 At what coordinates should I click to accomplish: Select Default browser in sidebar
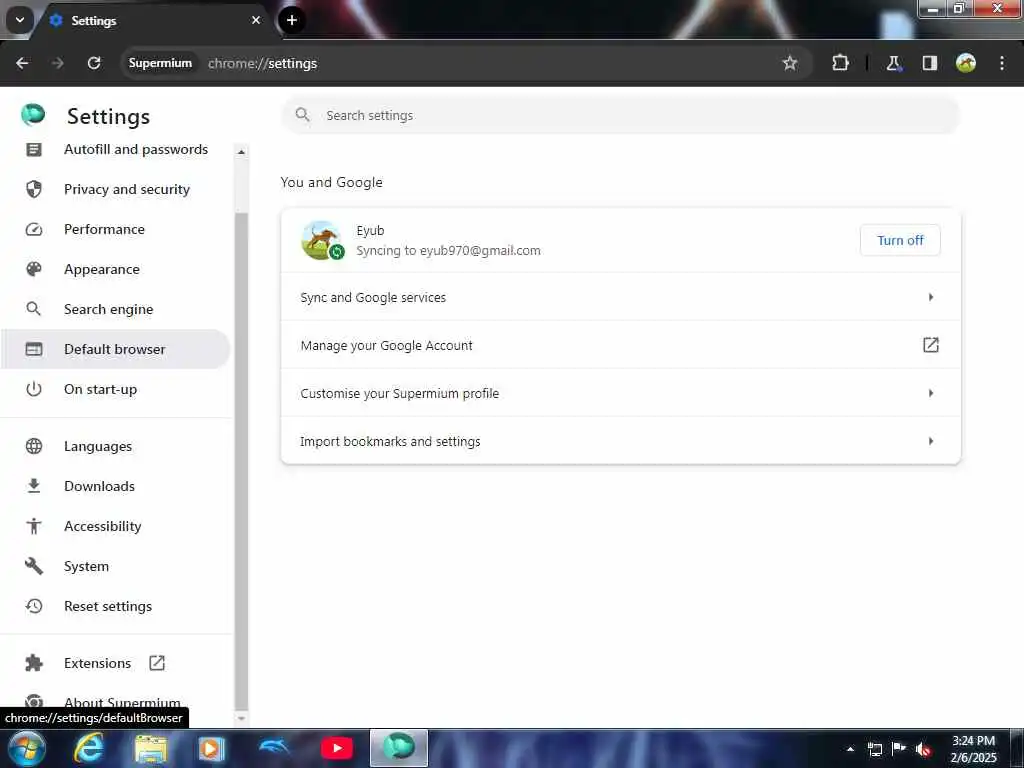point(116,349)
